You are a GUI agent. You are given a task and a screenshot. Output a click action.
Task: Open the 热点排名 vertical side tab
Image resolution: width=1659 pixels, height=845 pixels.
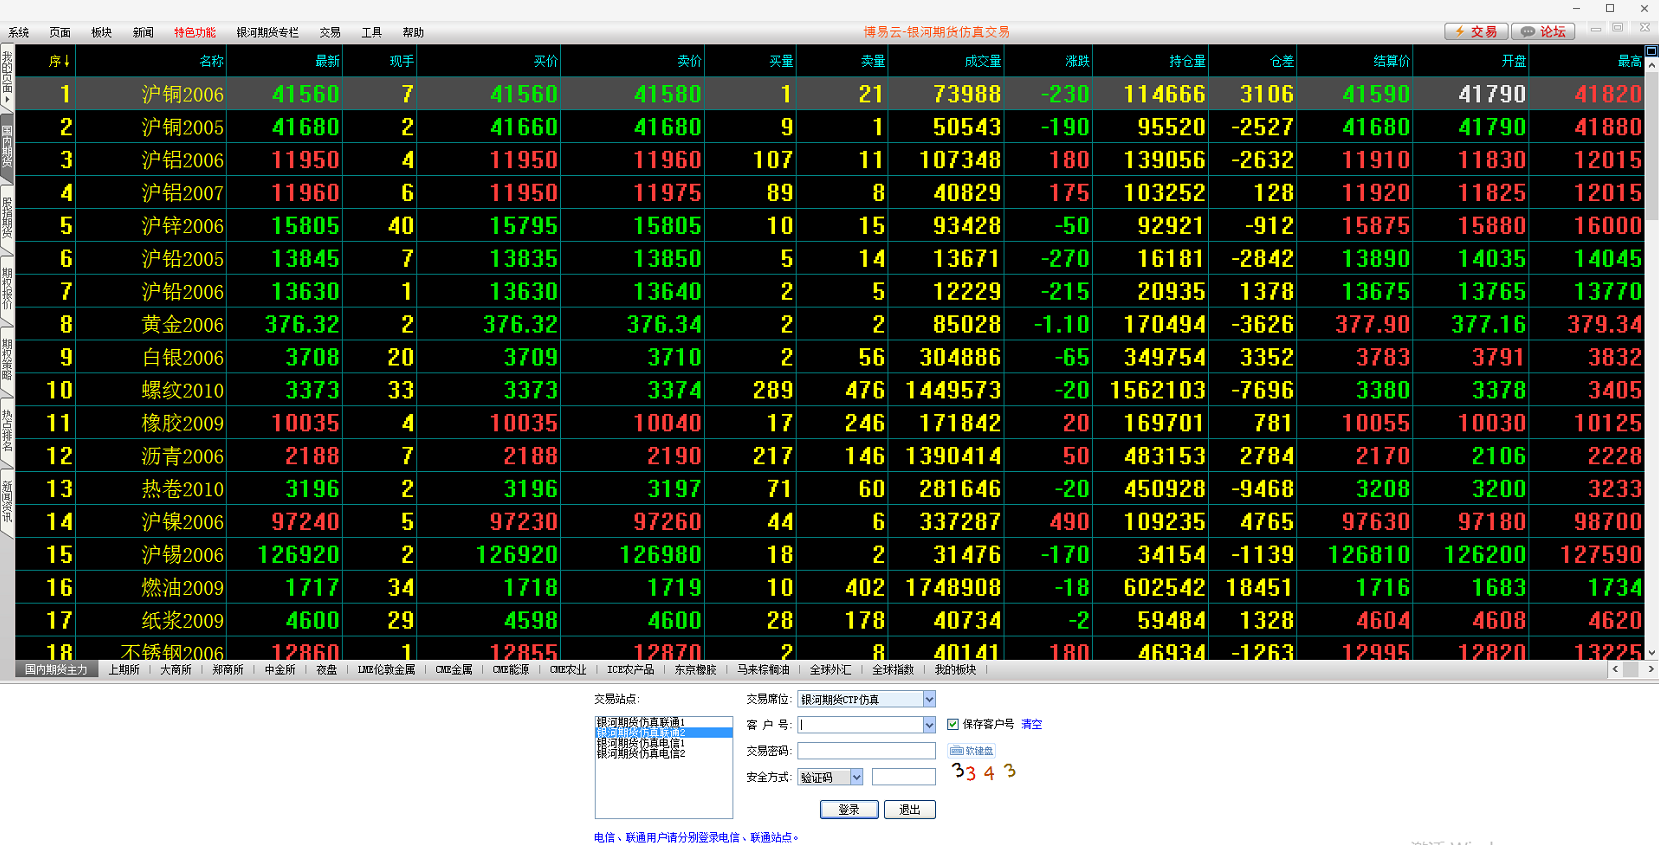point(7,431)
